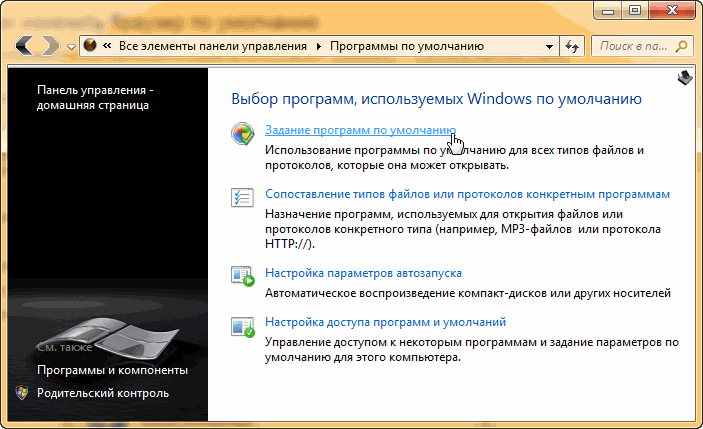Click the file associations checklist icon

(242, 197)
